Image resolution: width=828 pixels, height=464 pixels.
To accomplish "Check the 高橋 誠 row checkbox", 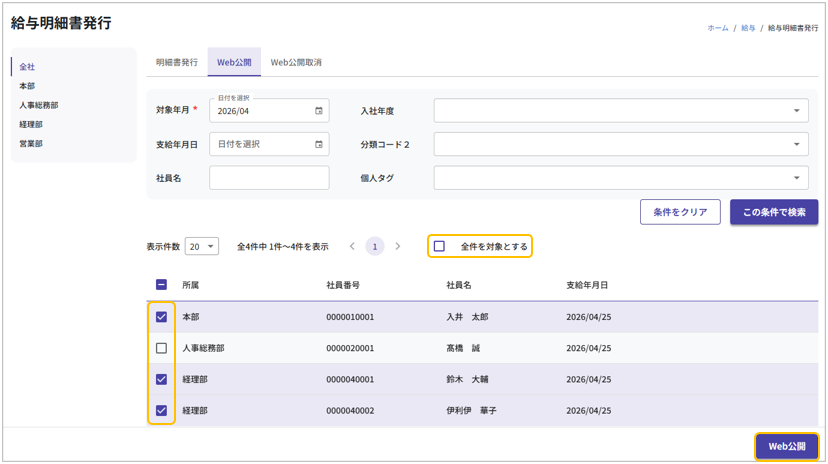I will (x=161, y=348).
